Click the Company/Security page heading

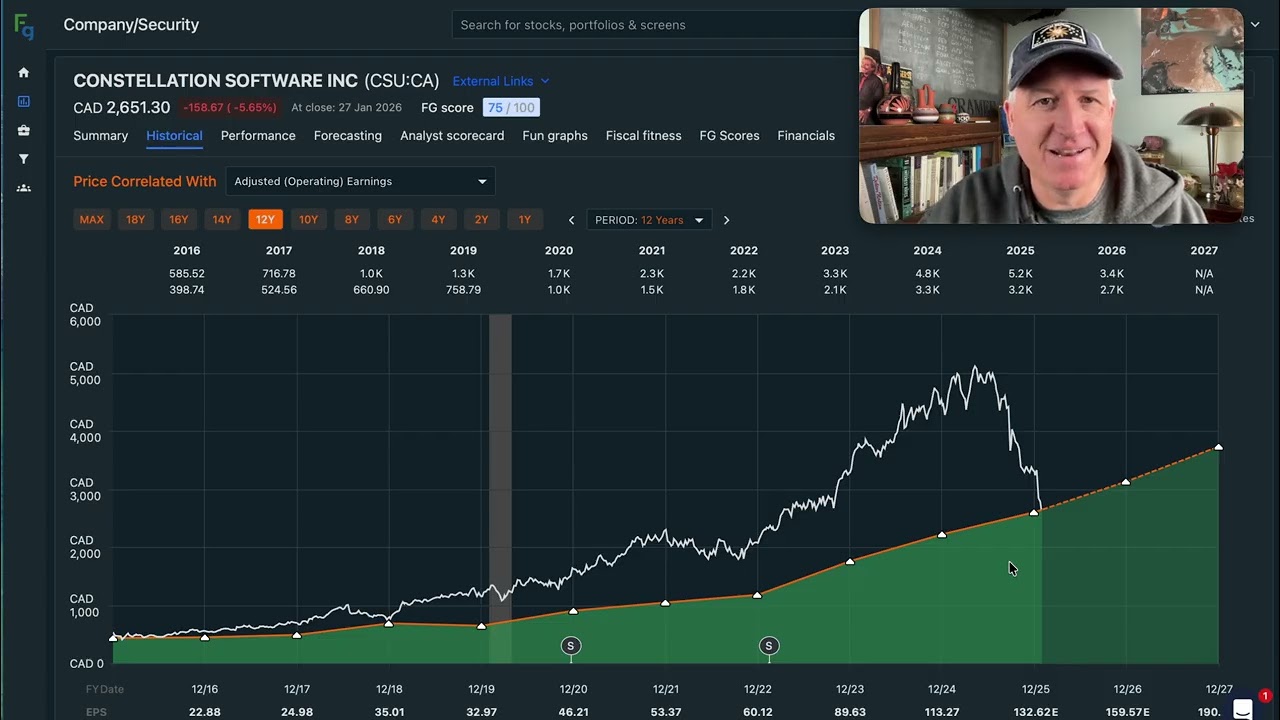[x=131, y=25]
